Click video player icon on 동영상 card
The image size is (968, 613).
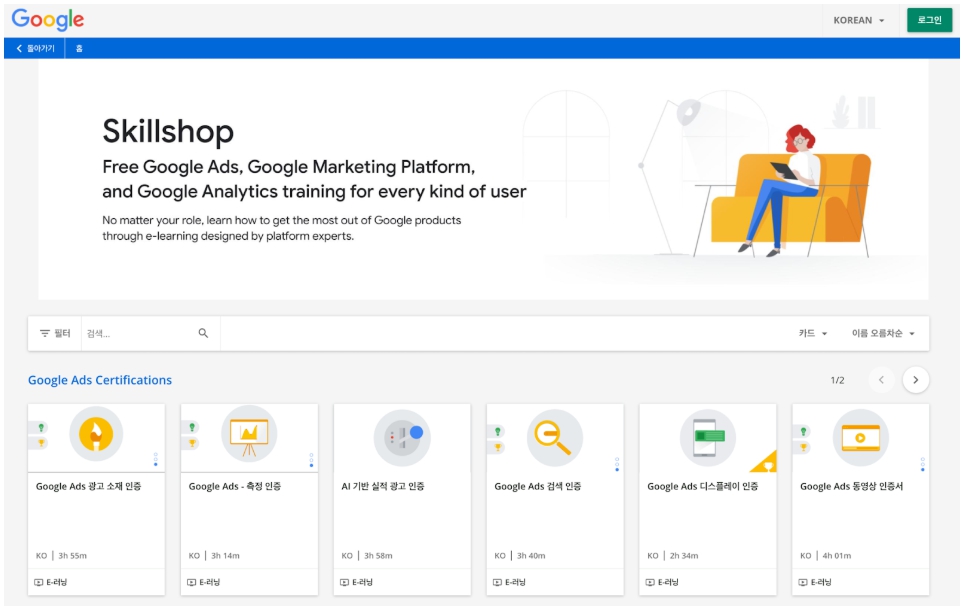861,437
